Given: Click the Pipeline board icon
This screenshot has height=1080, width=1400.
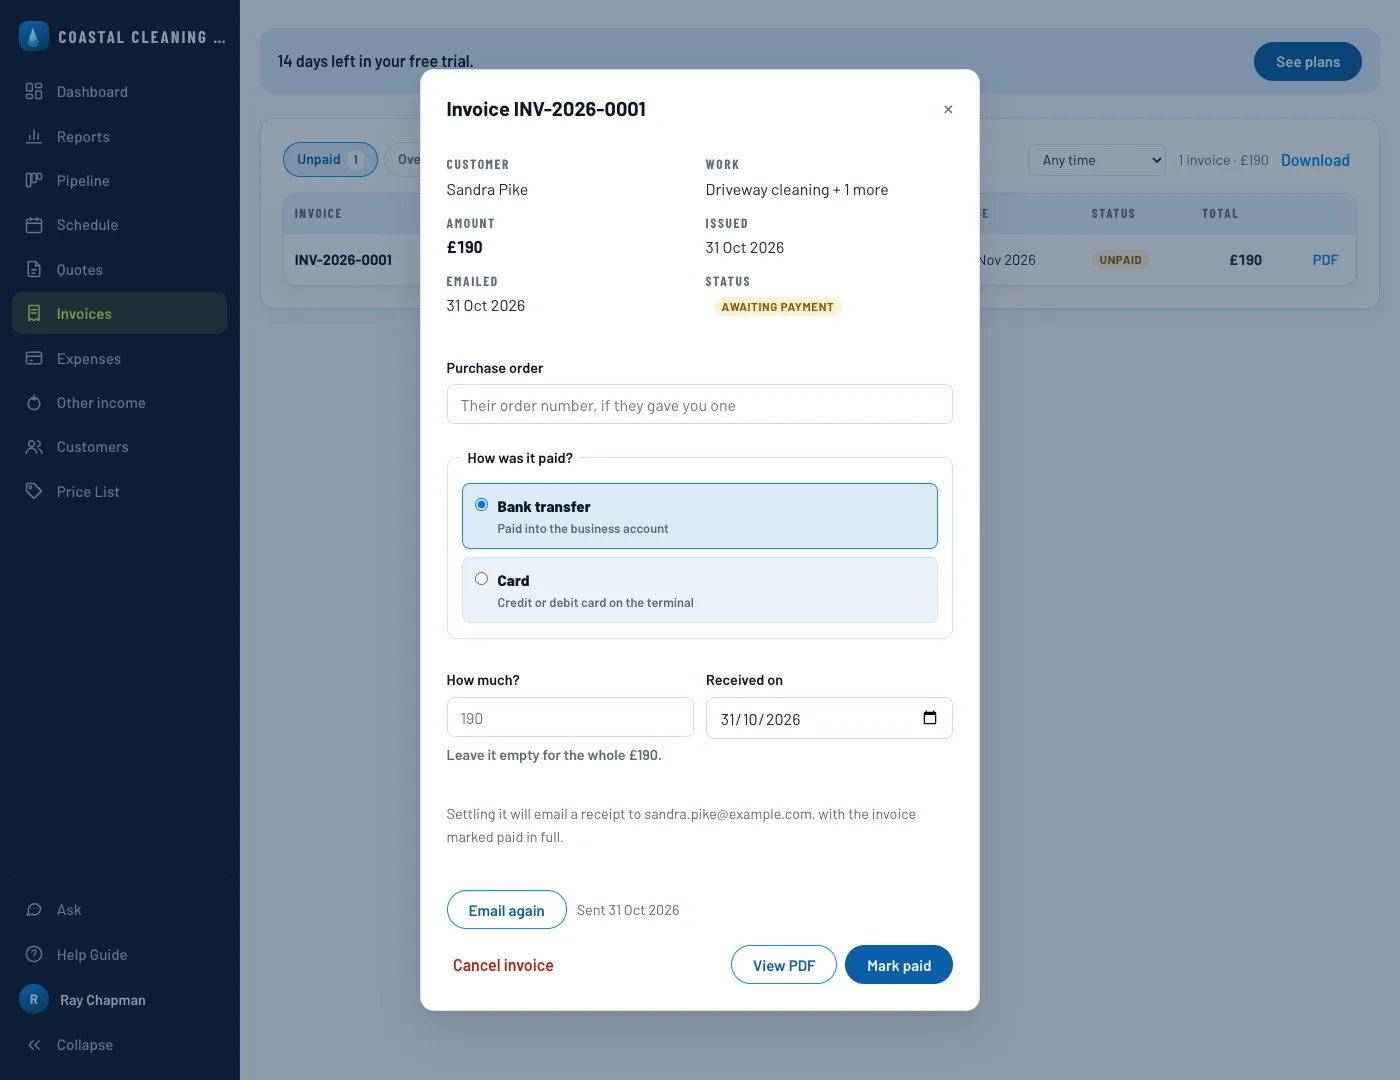Looking at the screenshot, I should click(34, 181).
